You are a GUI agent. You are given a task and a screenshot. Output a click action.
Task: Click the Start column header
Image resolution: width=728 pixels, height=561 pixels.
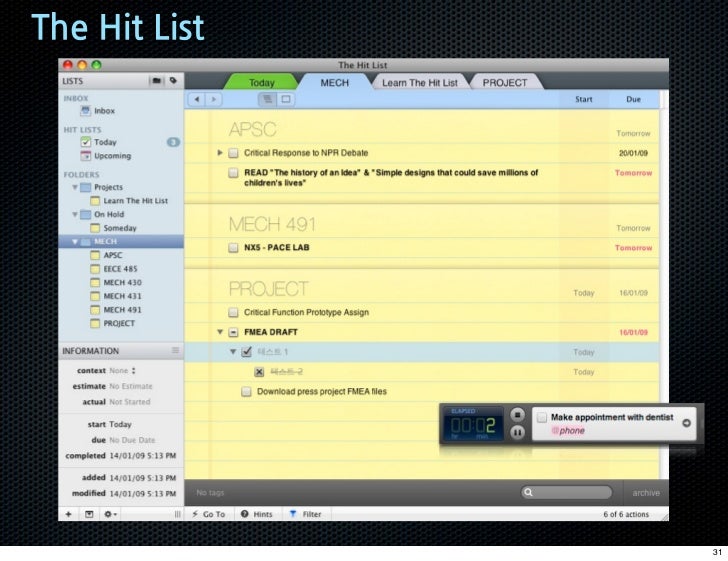pos(584,99)
